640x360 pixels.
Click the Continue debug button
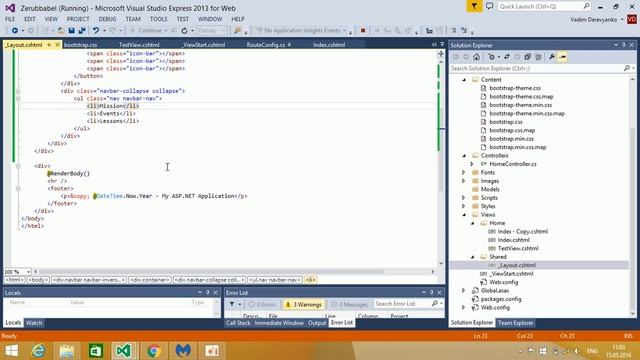(x=147, y=31)
